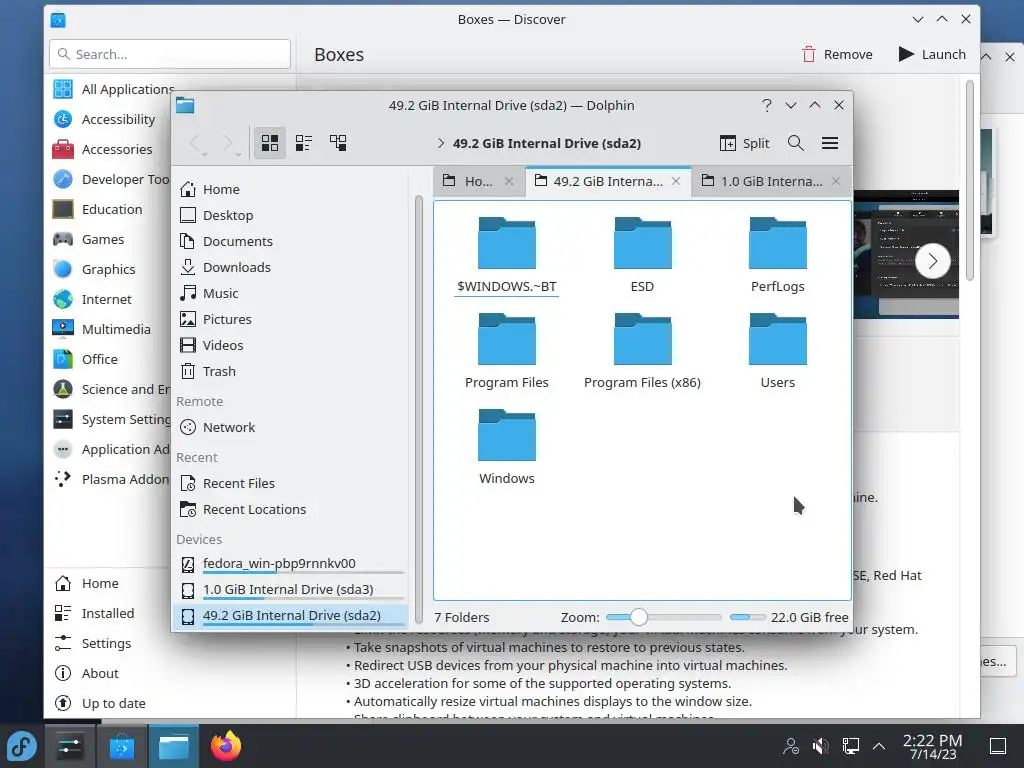The height and width of the screenshot is (768, 1024).
Task: Open Home in Dolphin places panel
Action: pyautogui.click(x=293, y=189)
